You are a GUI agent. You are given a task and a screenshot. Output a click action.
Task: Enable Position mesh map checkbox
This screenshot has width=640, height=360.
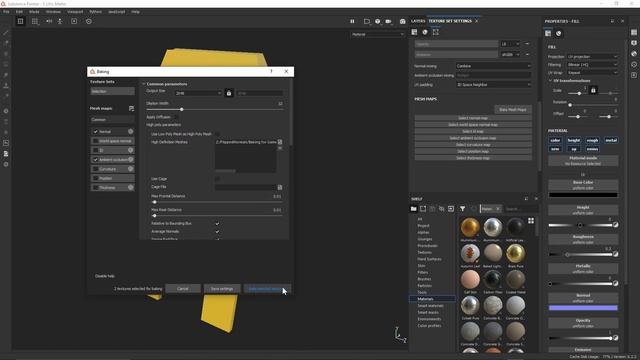coord(96,178)
